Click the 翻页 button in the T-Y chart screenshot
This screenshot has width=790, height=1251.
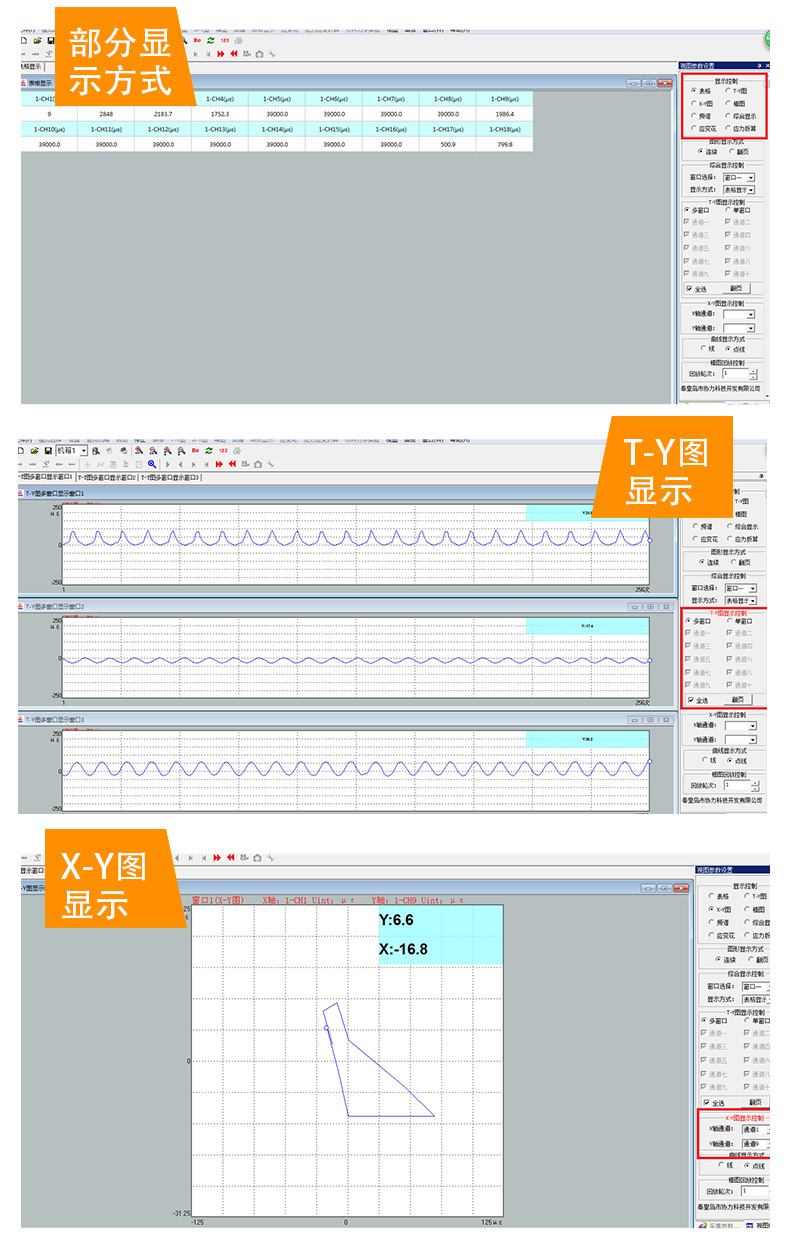(x=738, y=699)
